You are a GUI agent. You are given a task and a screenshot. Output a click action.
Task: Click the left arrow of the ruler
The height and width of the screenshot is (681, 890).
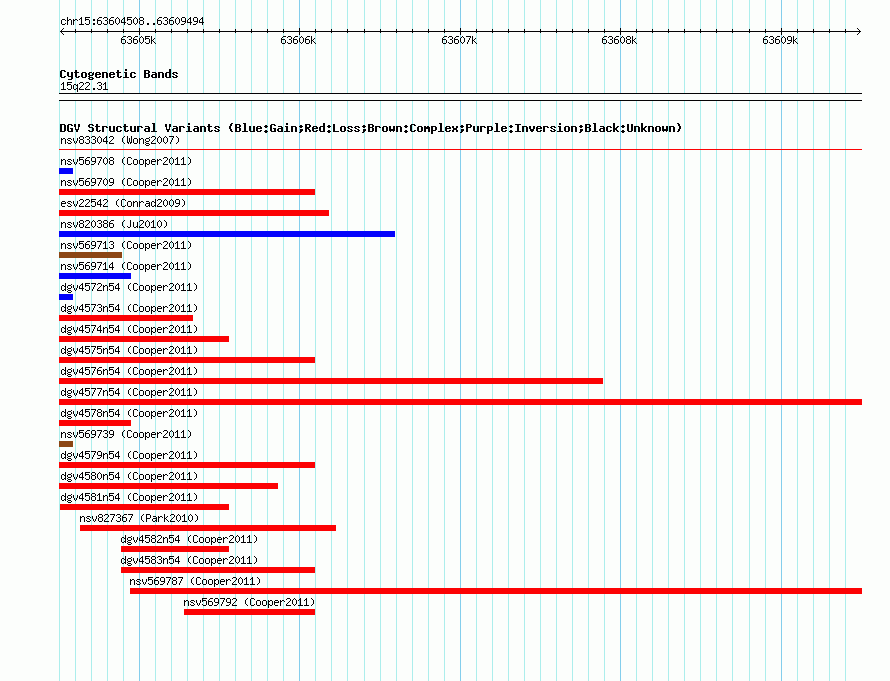click(62, 32)
